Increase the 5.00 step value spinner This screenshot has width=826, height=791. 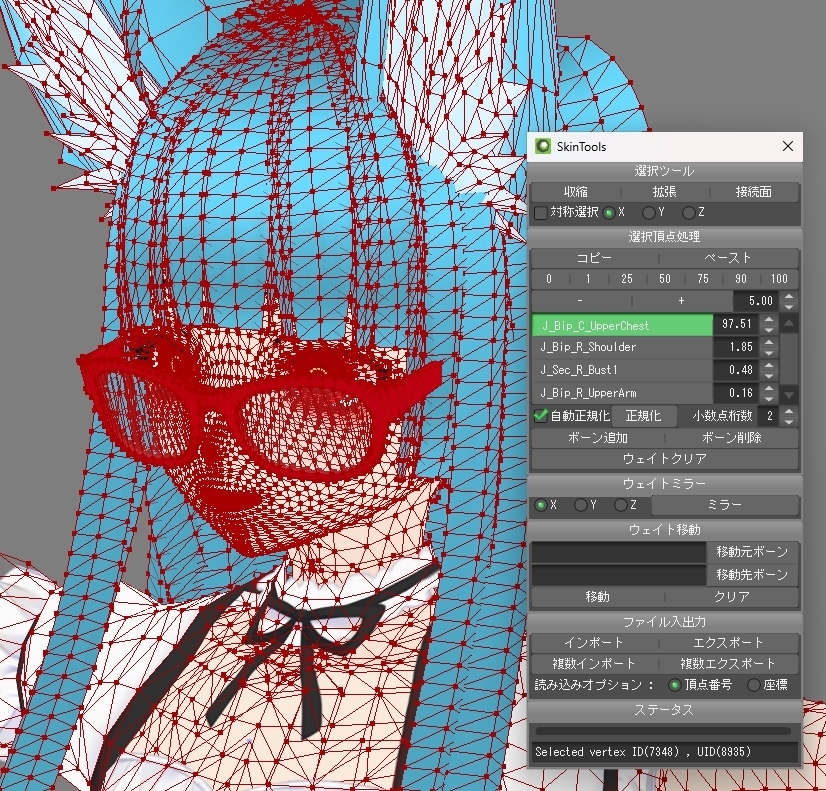click(x=789, y=296)
